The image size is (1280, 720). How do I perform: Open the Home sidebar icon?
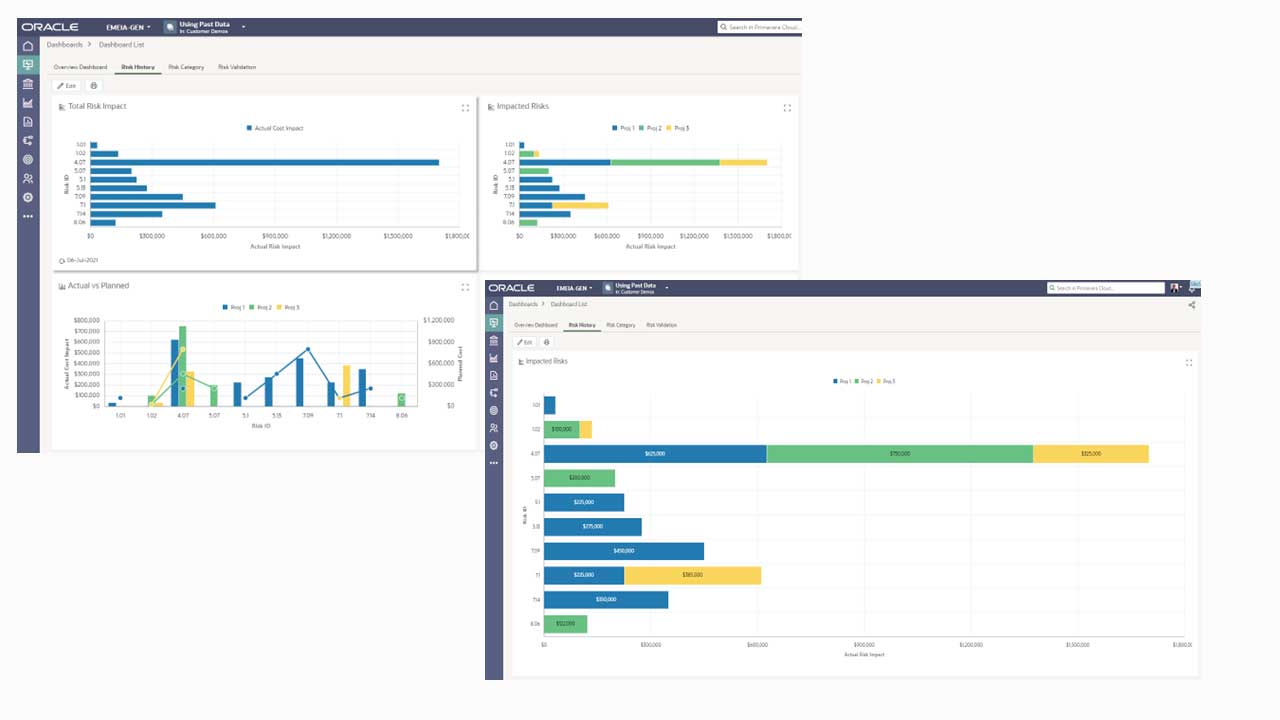pyautogui.click(x=27, y=45)
